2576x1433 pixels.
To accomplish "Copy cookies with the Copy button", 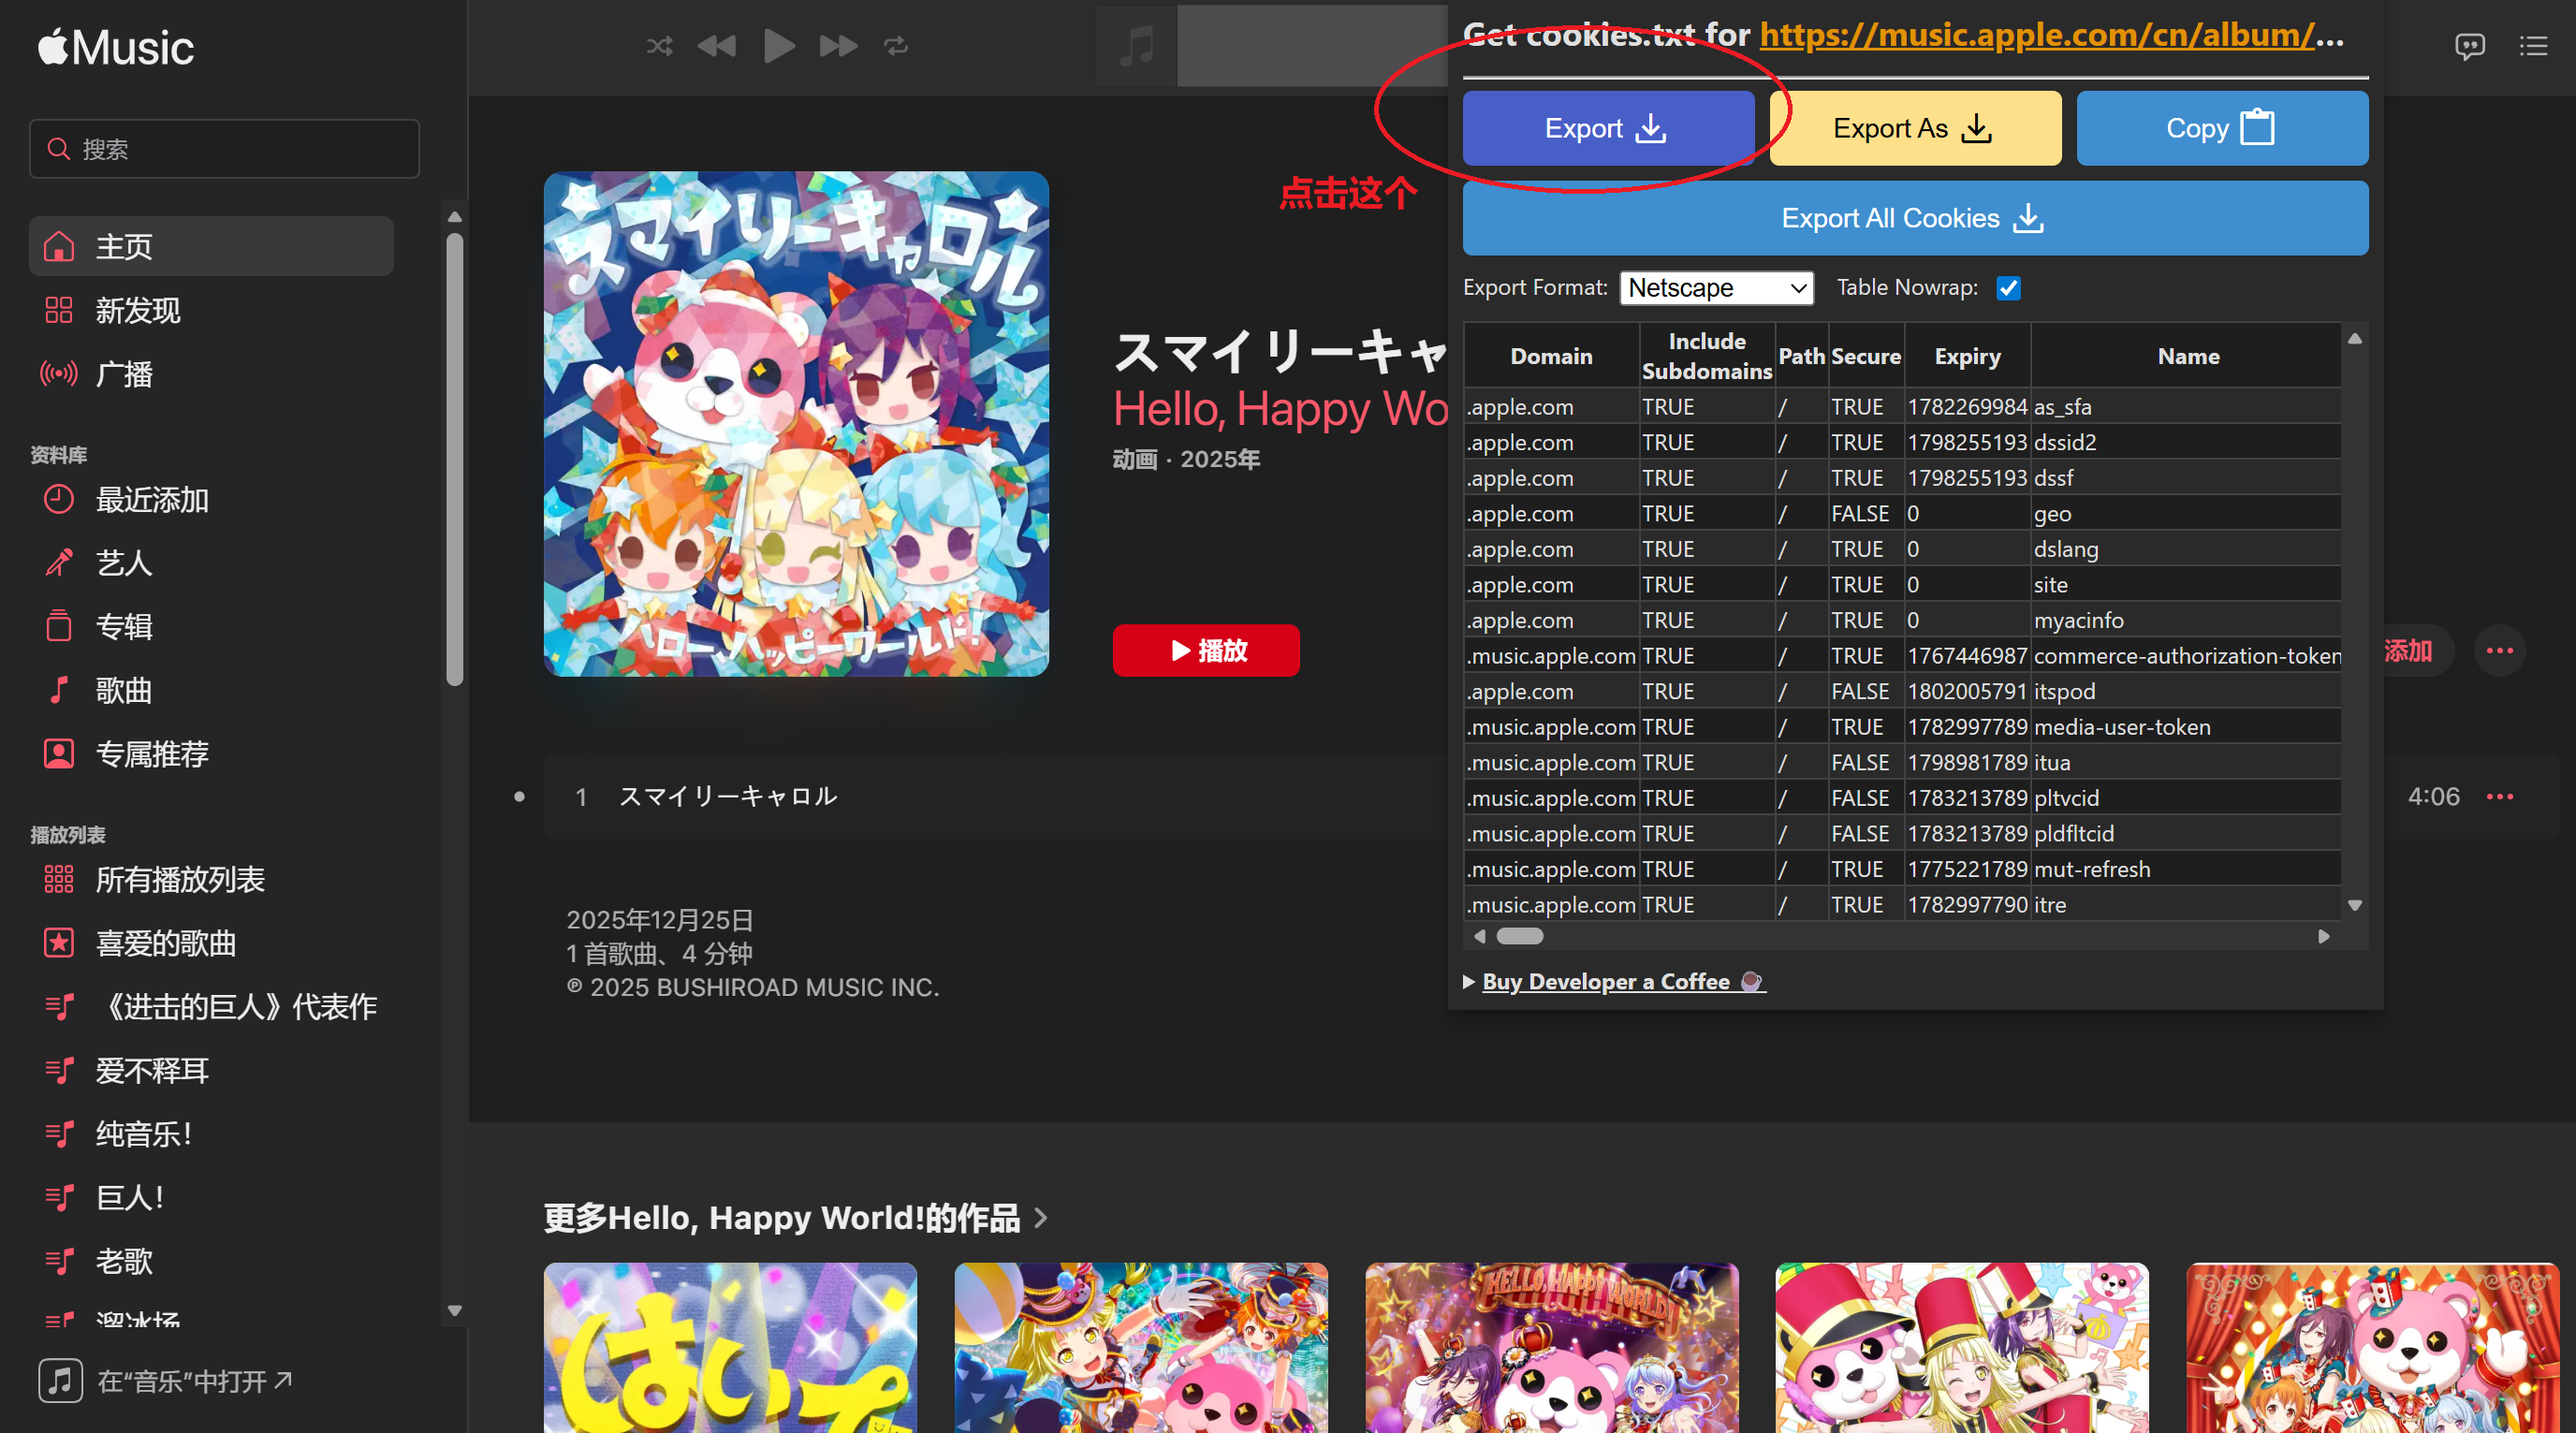I will pyautogui.click(x=2221, y=128).
